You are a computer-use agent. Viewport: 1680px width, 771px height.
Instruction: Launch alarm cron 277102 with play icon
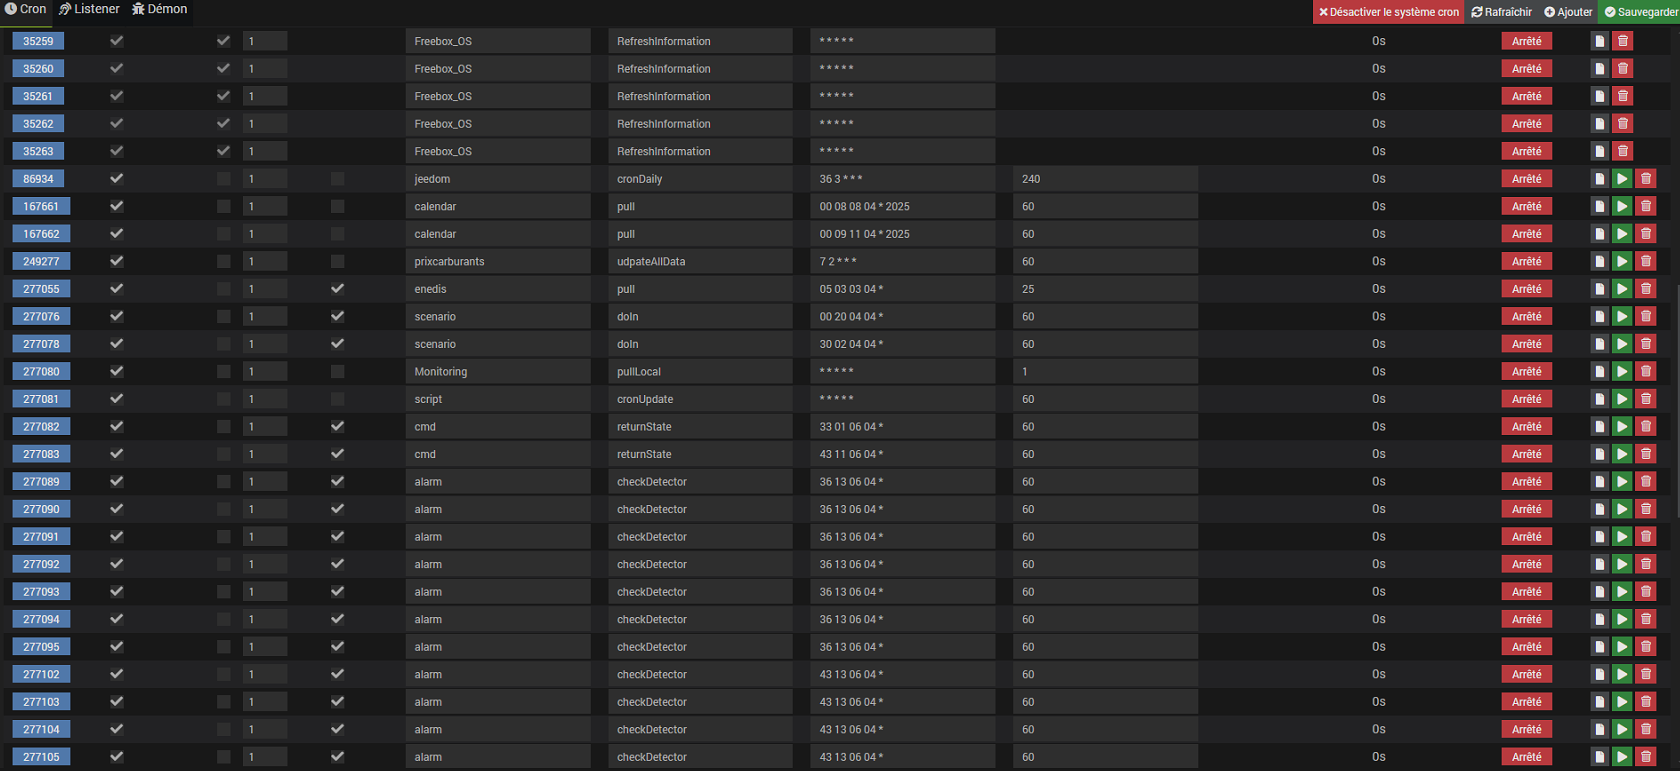(x=1622, y=674)
